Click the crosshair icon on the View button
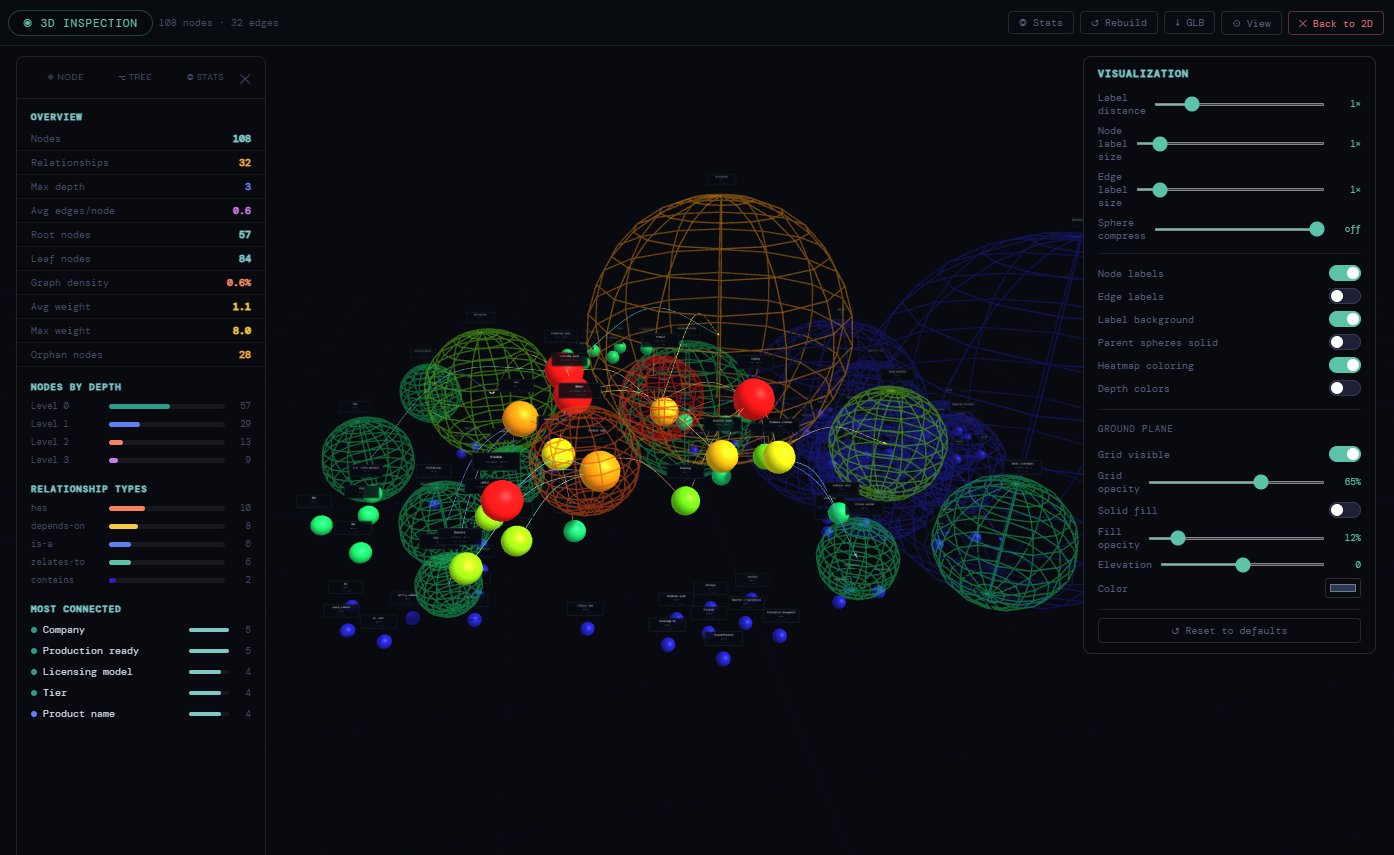The width and height of the screenshot is (1394, 855). [x=1236, y=22]
